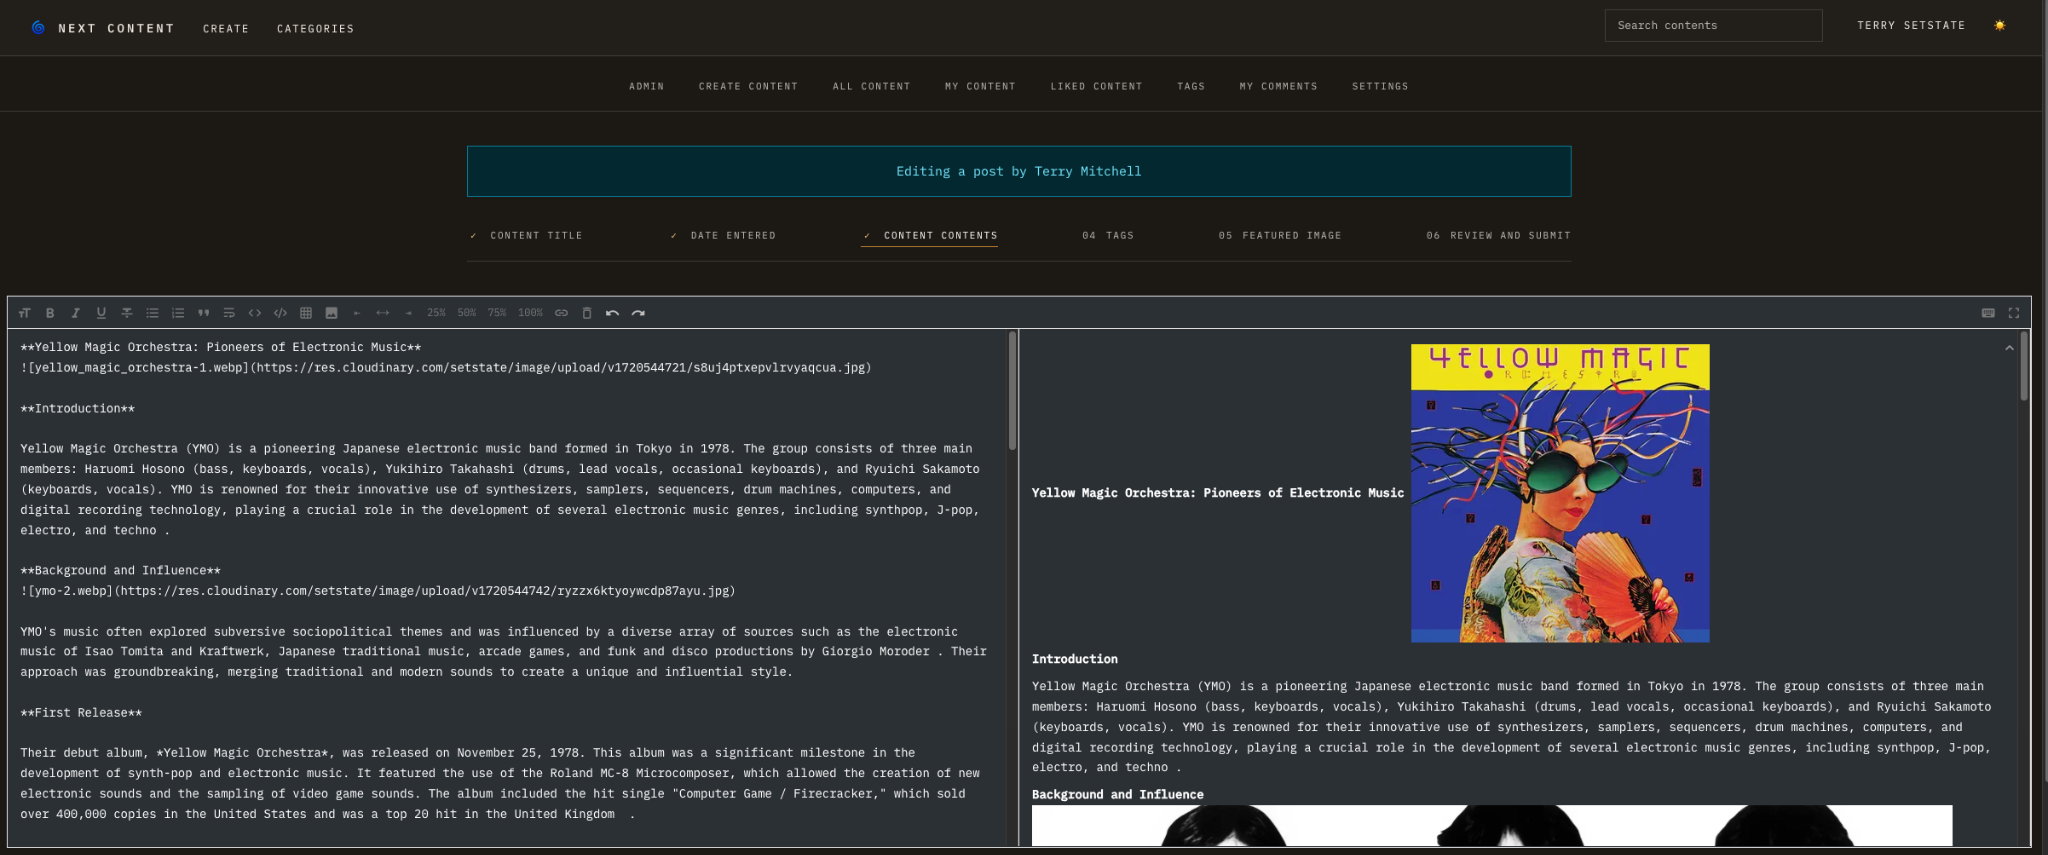Go to the Content Title step
2048x855 pixels.
pyautogui.click(x=527, y=236)
